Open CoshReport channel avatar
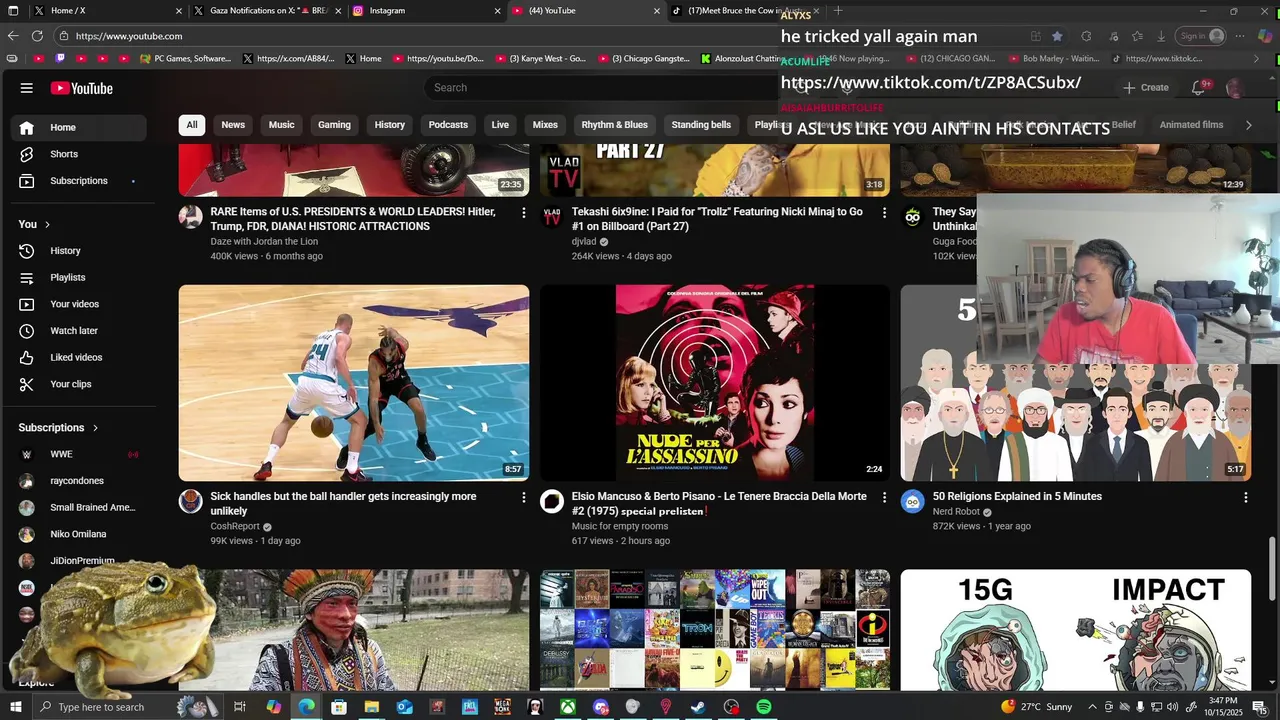This screenshot has height=720, width=1280. (x=190, y=502)
